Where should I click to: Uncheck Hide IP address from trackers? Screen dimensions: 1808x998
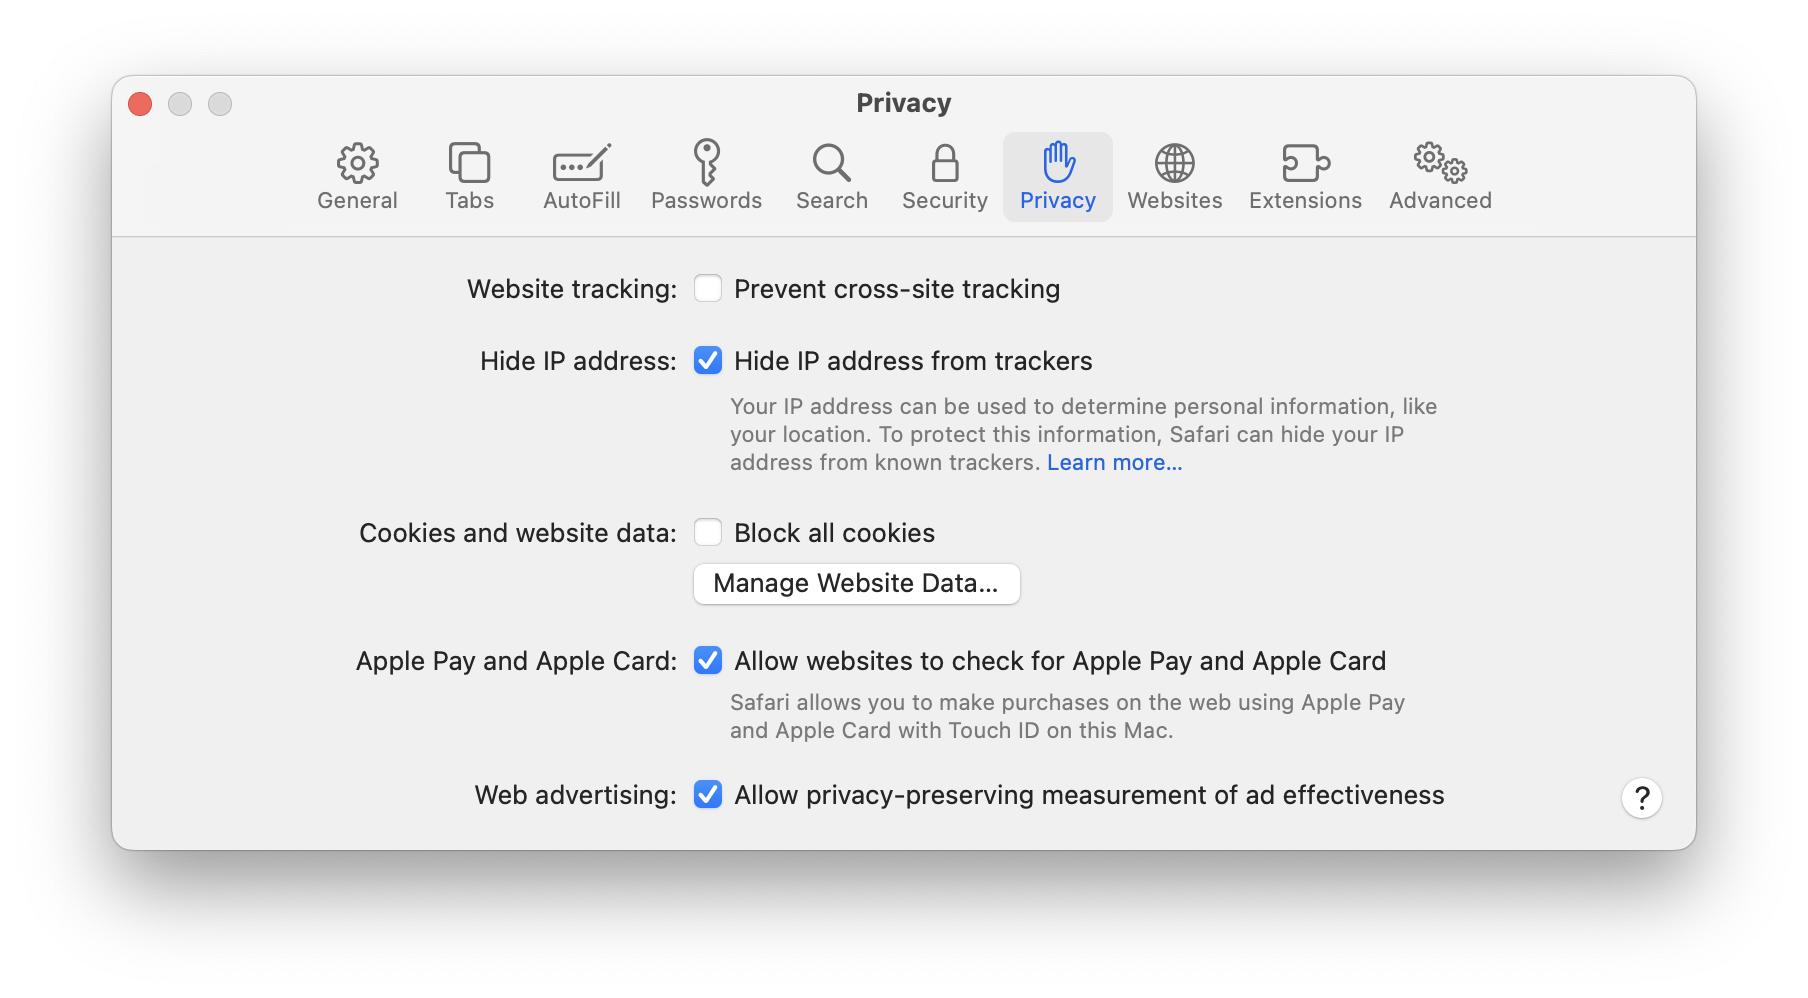pyautogui.click(x=708, y=360)
